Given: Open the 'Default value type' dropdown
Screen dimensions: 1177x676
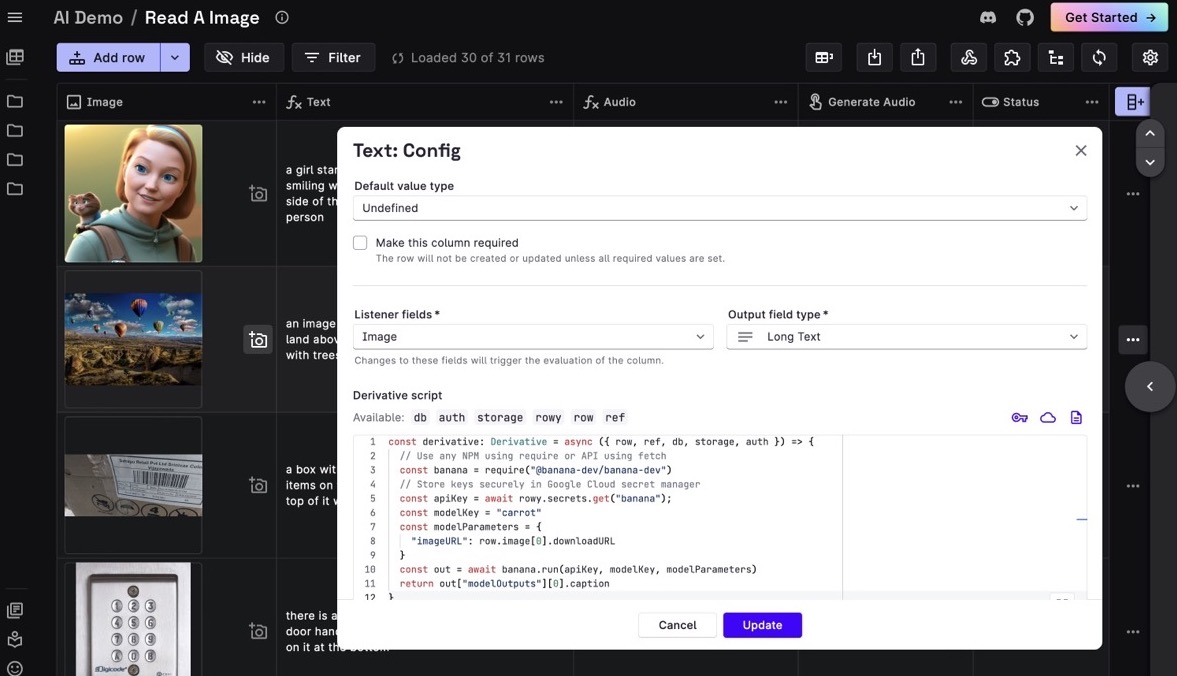Looking at the screenshot, I should [x=719, y=207].
